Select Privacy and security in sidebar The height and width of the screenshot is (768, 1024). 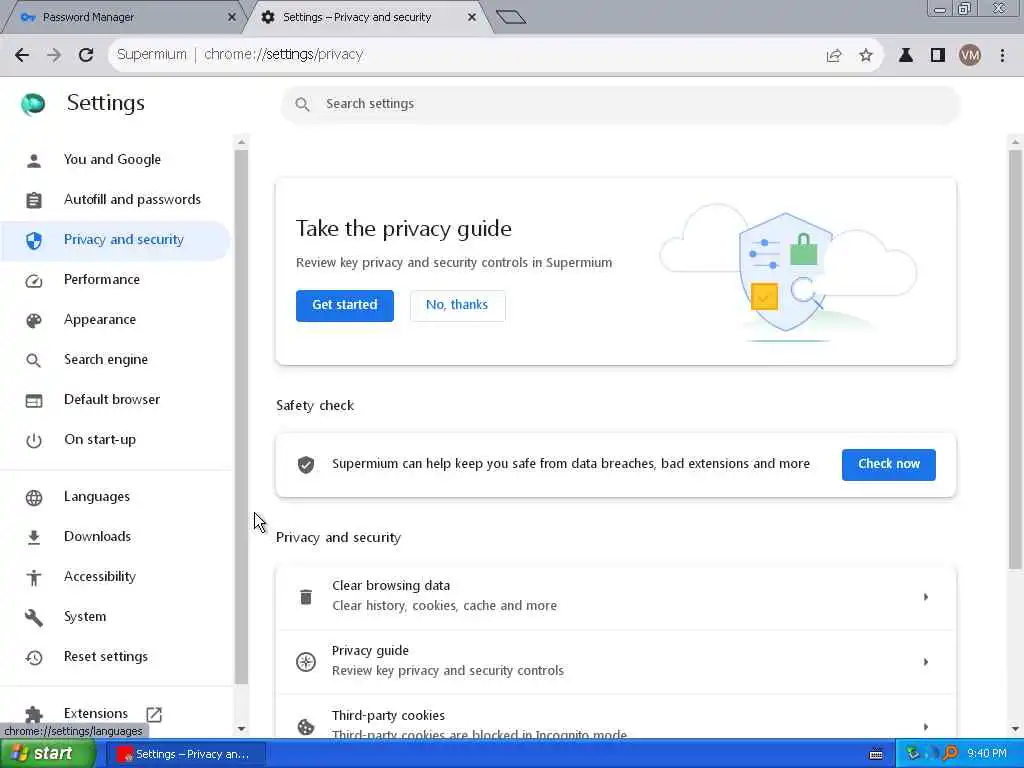coord(115,240)
